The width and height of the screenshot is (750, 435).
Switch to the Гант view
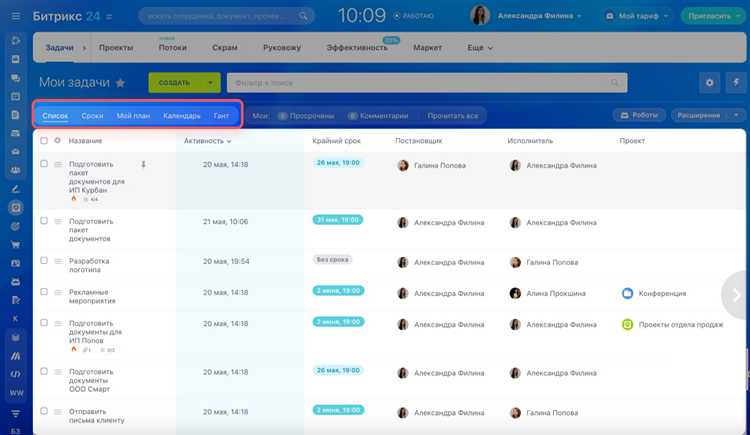(221, 116)
